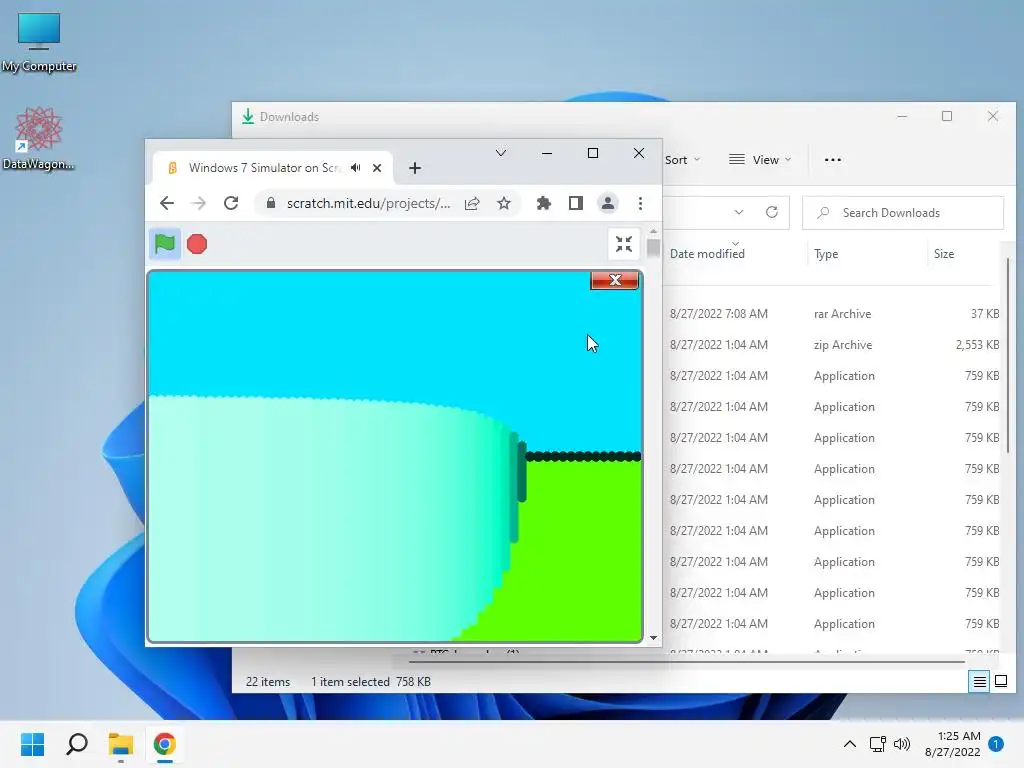
Task: Open the View dropdown in Downloads
Action: (760, 160)
